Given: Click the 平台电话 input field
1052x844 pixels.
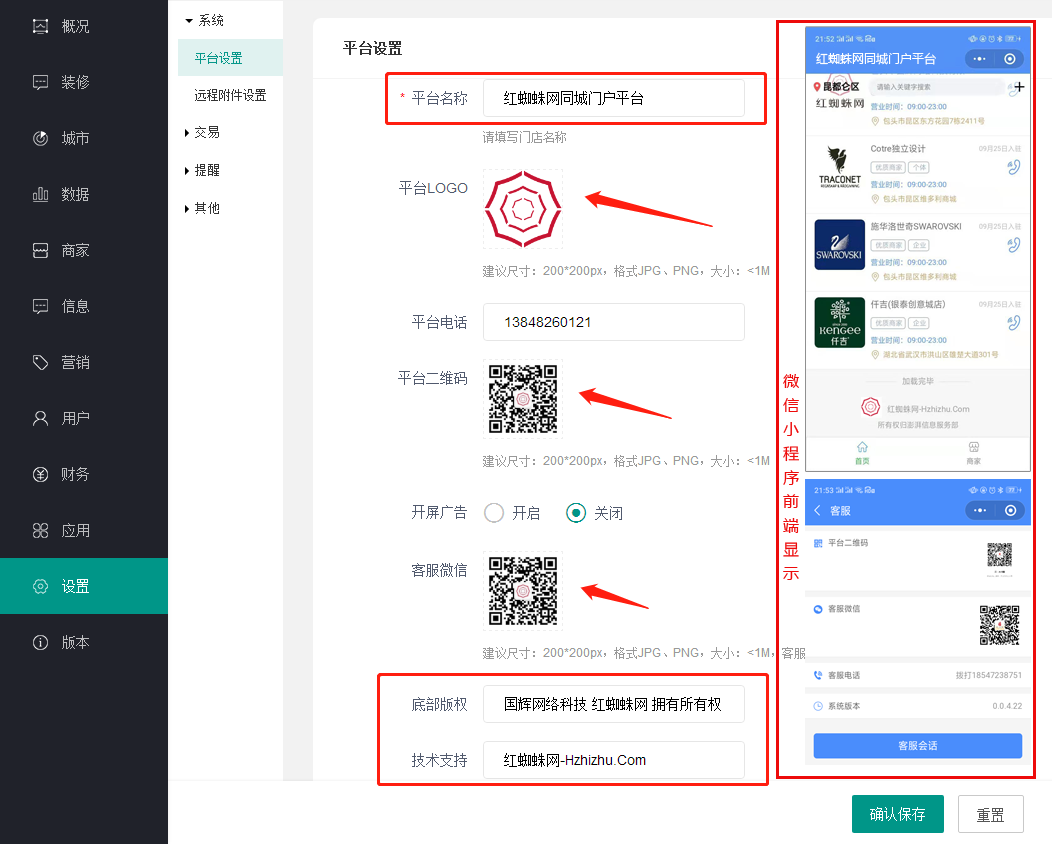Looking at the screenshot, I should [613, 322].
